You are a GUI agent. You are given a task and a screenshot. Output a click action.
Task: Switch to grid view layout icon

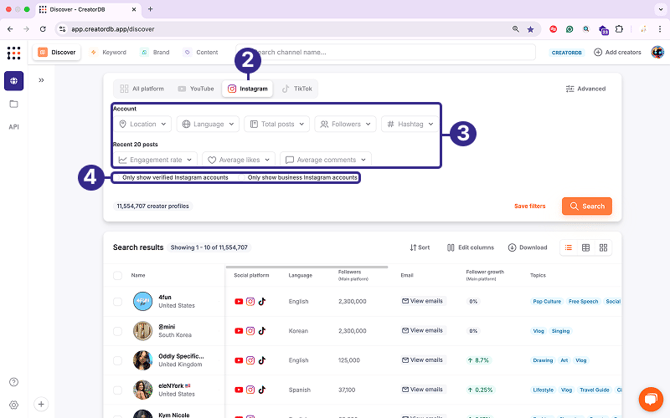603,247
